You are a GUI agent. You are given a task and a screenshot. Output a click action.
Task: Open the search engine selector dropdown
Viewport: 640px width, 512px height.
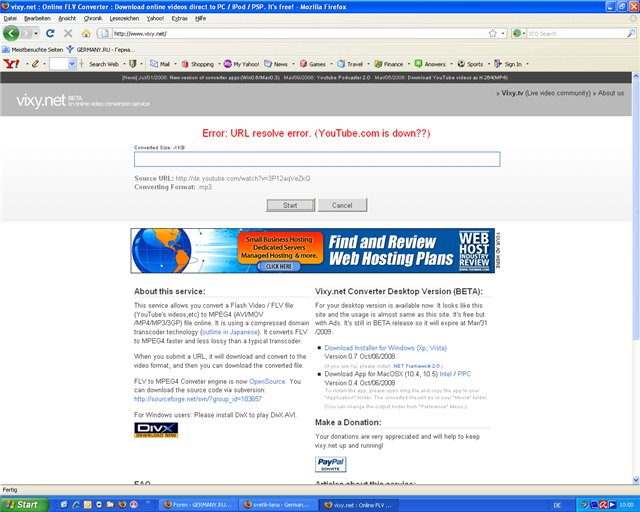click(x=518, y=33)
